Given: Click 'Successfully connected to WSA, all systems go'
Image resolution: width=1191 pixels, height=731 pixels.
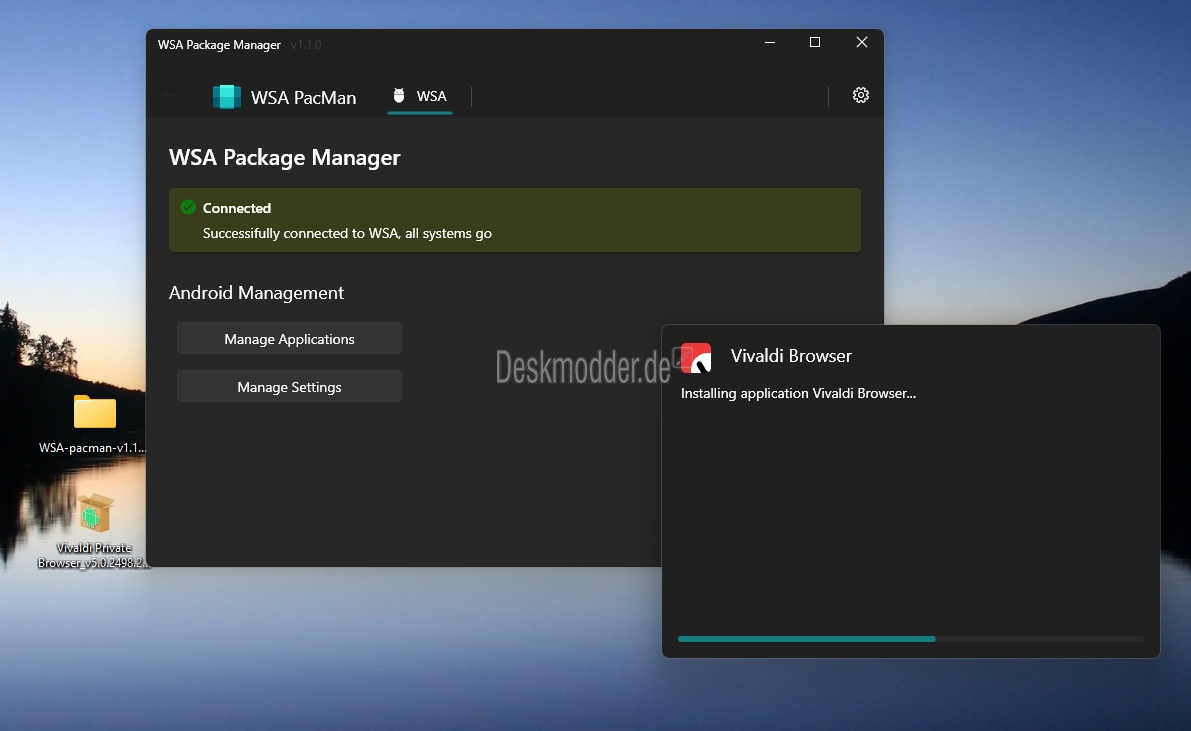Looking at the screenshot, I should [x=347, y=233].
